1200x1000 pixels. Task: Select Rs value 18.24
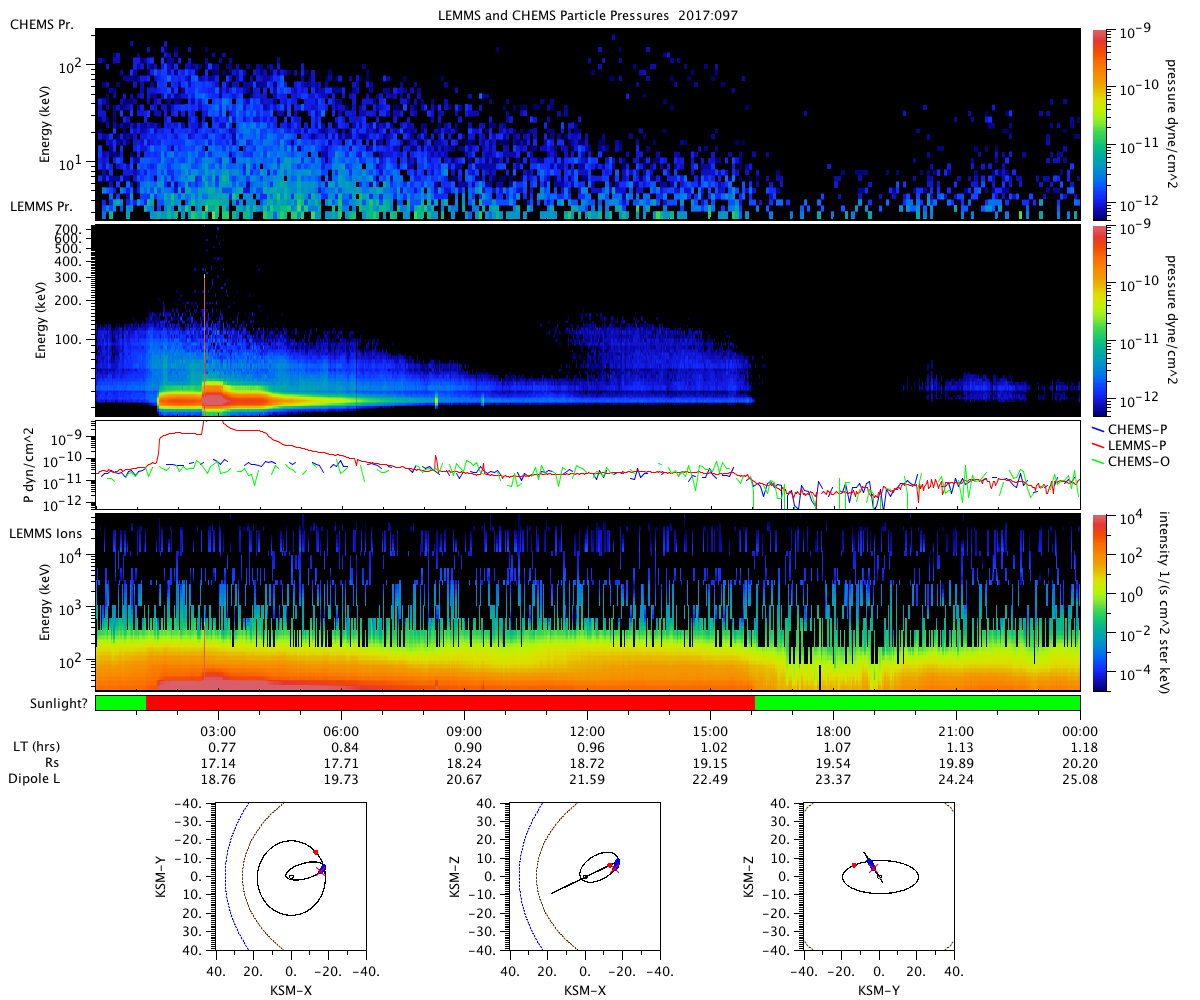[x=464, y=762]
